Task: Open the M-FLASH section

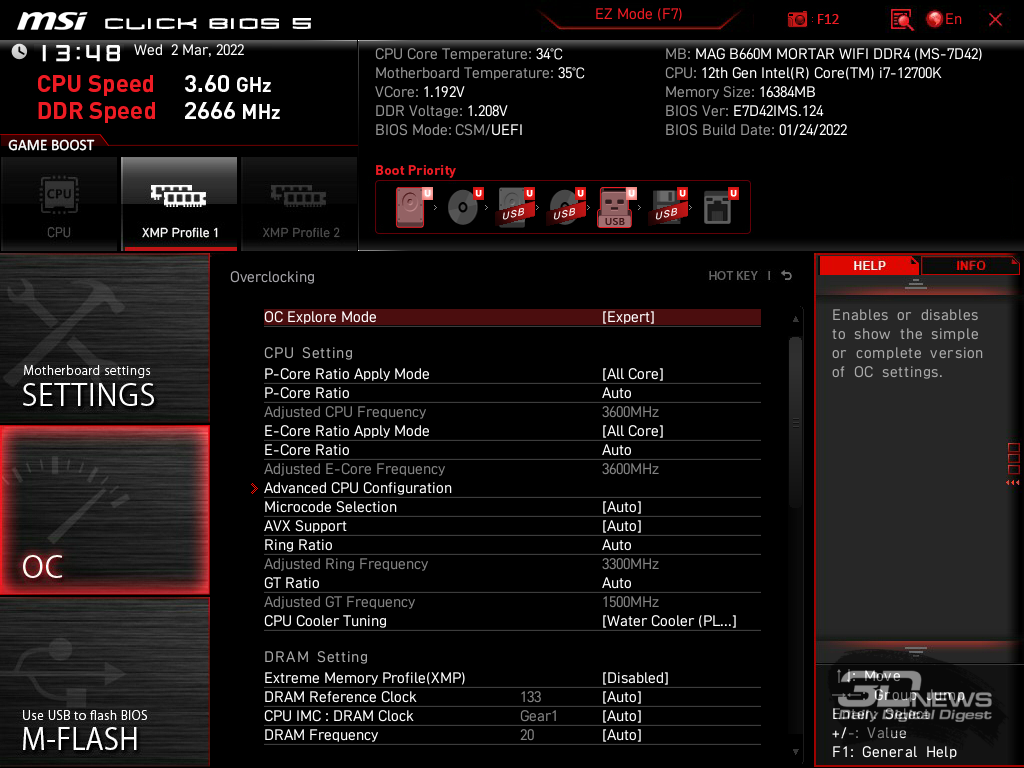Action: [104, 682]
